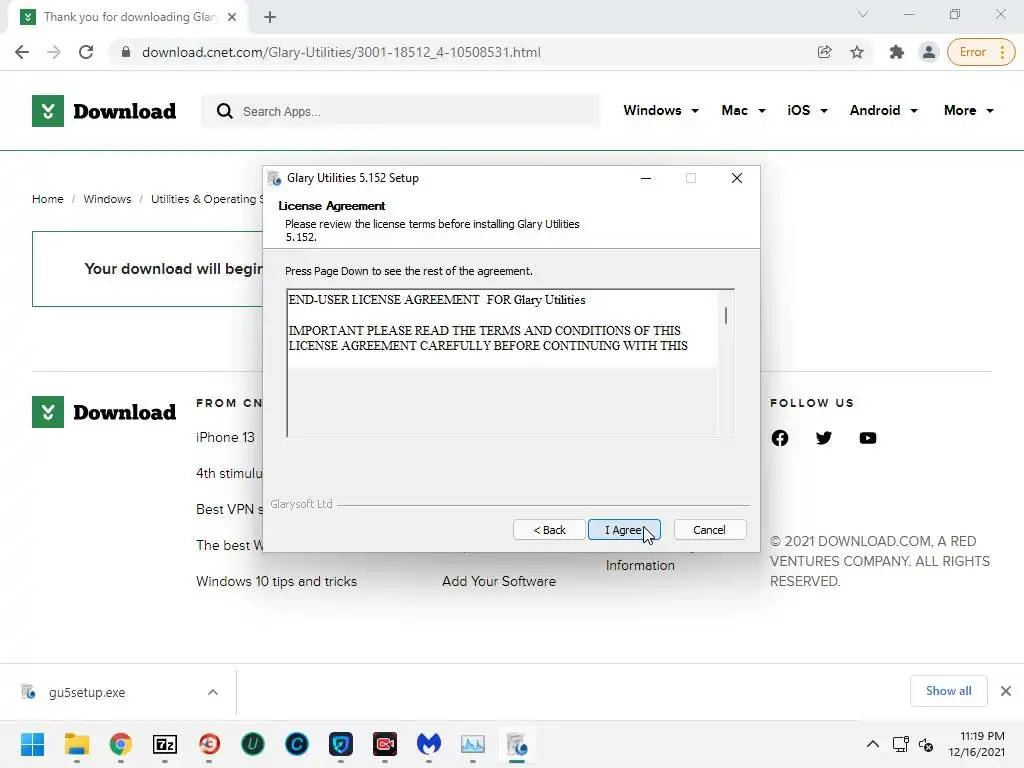
Task: Click the share page icon
Action: 825,52
